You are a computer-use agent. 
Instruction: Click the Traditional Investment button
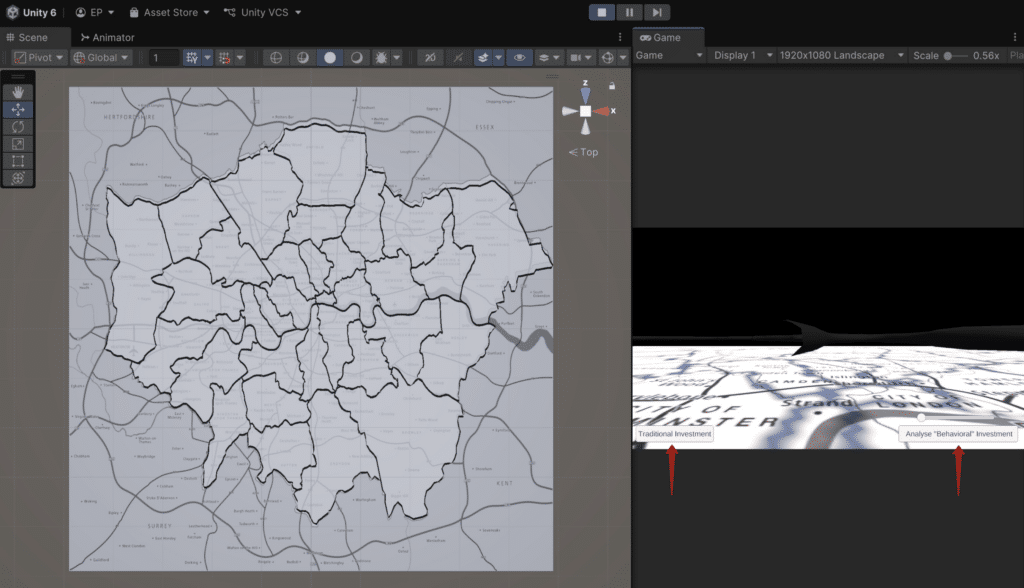click(x=674, y=434)
